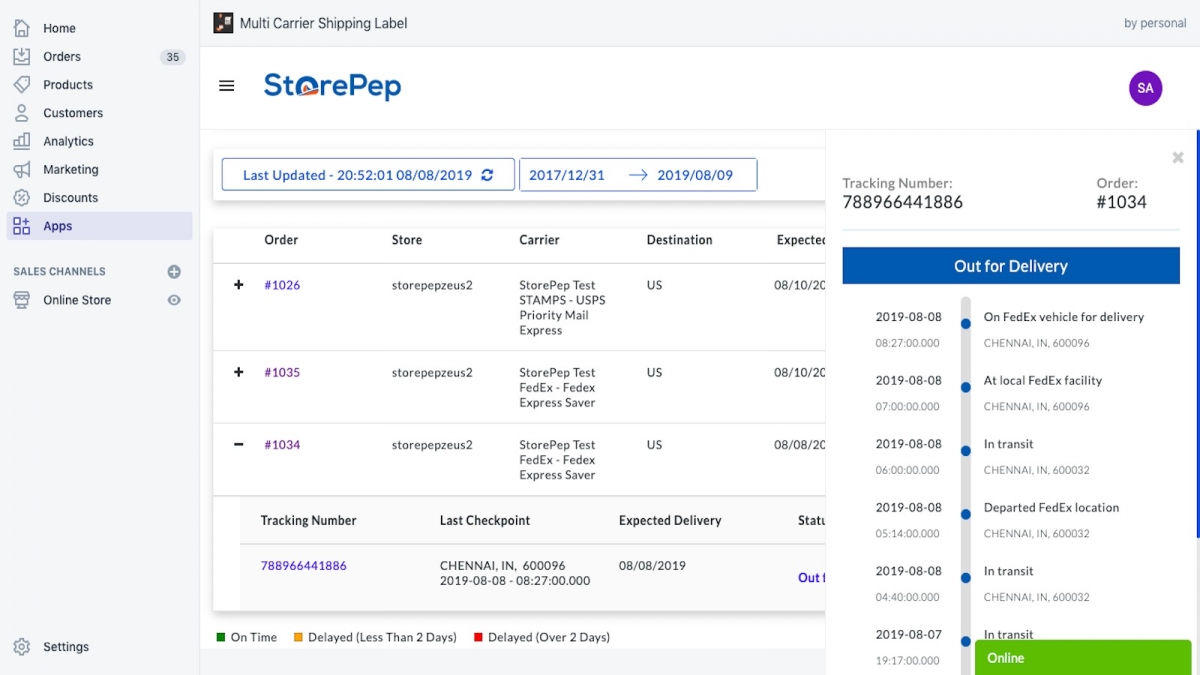Close the tracking details panel
This screenshot has width=1200, height=675.
(x=1177, y=158)
